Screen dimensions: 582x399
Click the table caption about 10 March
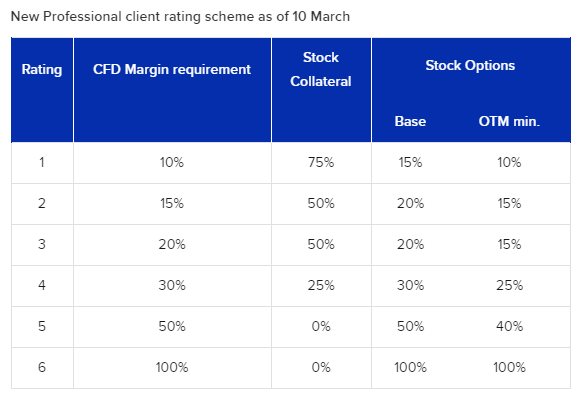tap(180, 16)
